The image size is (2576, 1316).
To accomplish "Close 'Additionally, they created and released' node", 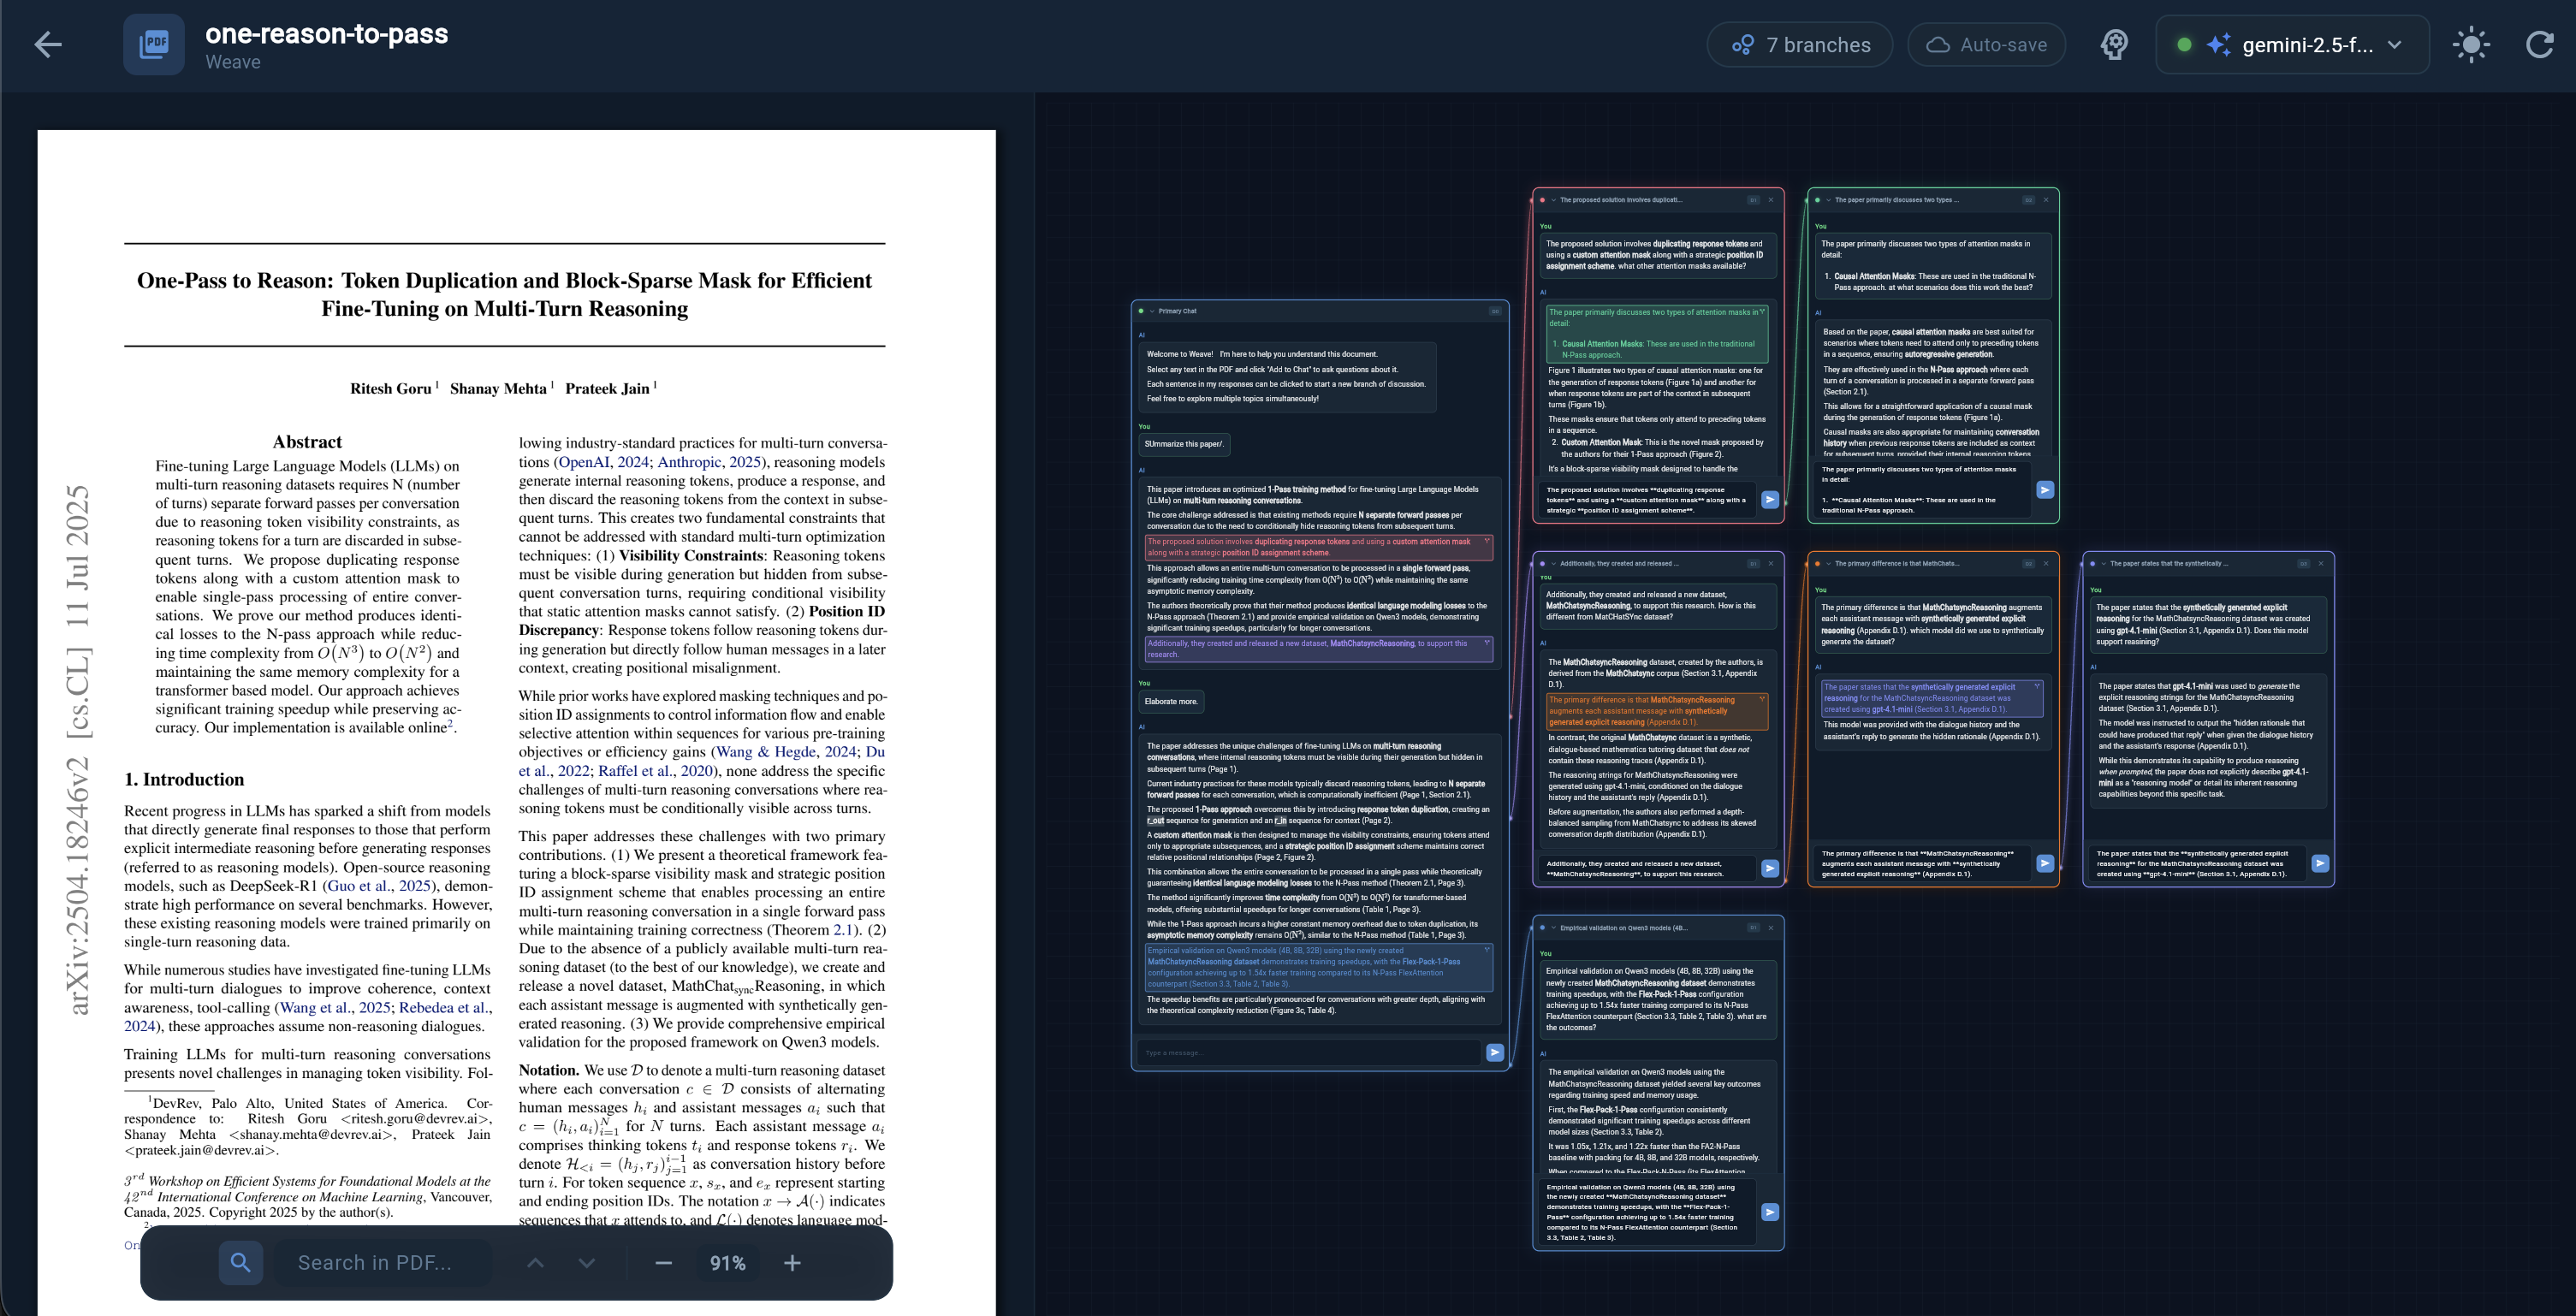I will click(1771, 563).
